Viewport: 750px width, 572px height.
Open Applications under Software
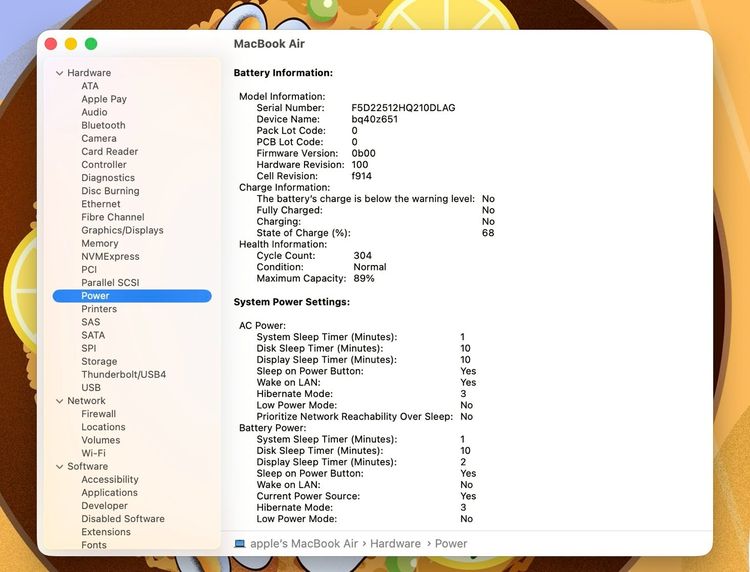pos(109,493)
